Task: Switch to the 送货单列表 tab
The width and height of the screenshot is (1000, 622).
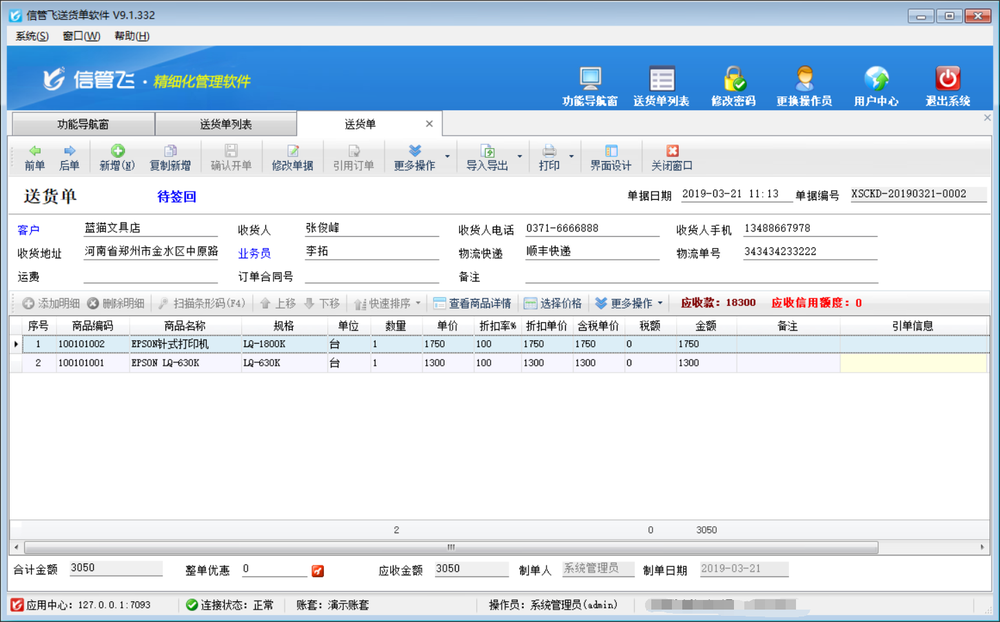Action: 226,124
